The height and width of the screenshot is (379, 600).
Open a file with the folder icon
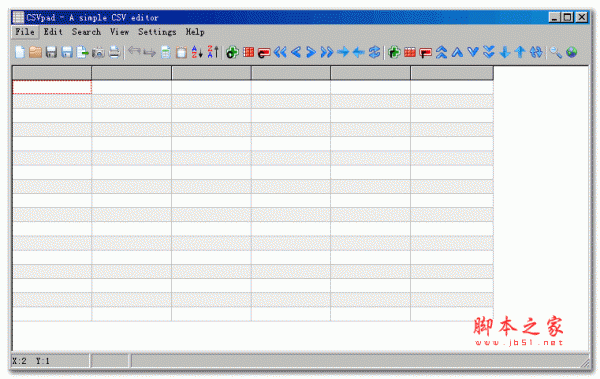[35, 52]
